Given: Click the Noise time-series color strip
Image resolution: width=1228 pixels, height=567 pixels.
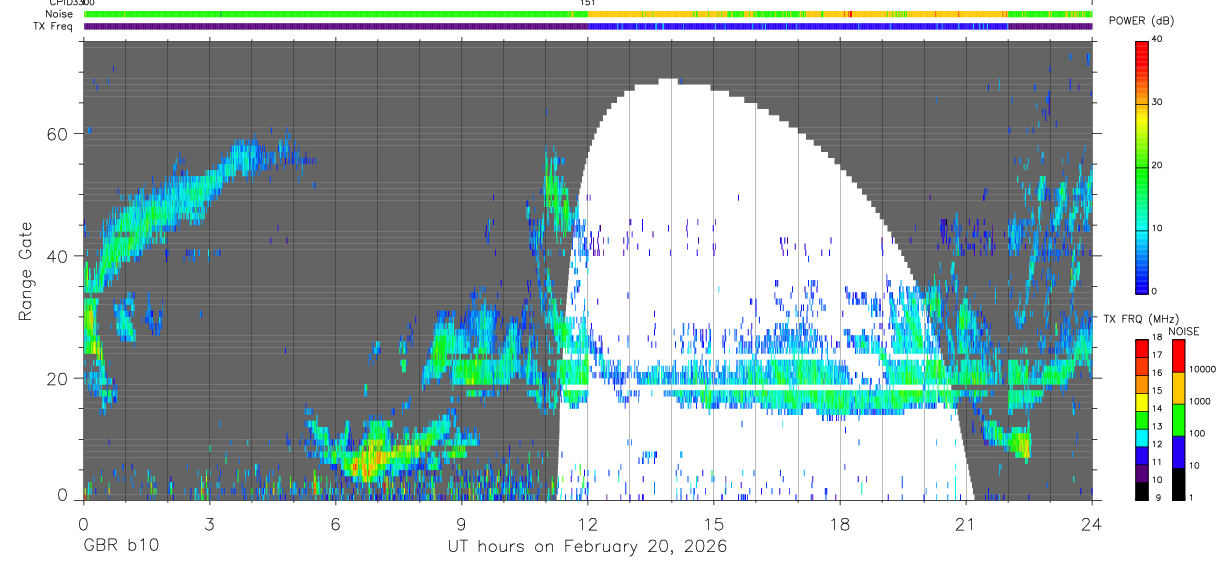Looking at the screenshot, I should pos(588,14).
